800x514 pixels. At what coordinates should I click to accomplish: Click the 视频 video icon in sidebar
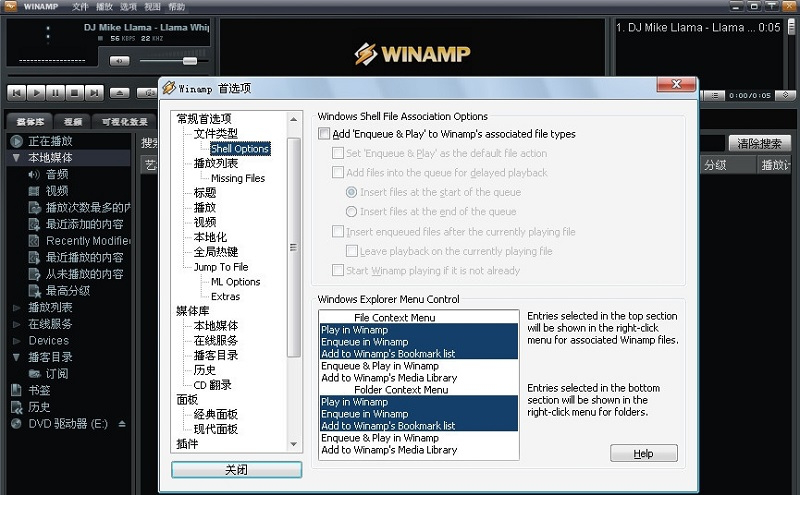(34, 191)
